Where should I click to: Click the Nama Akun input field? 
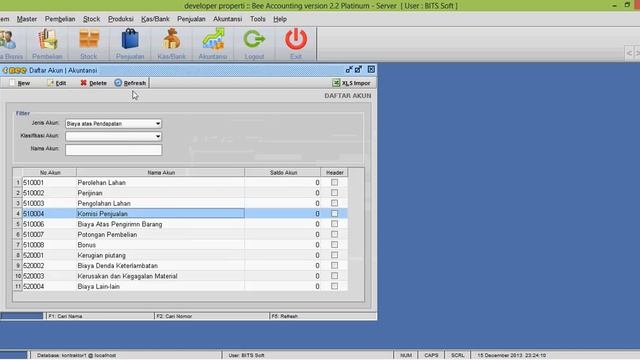pos(113,150)
